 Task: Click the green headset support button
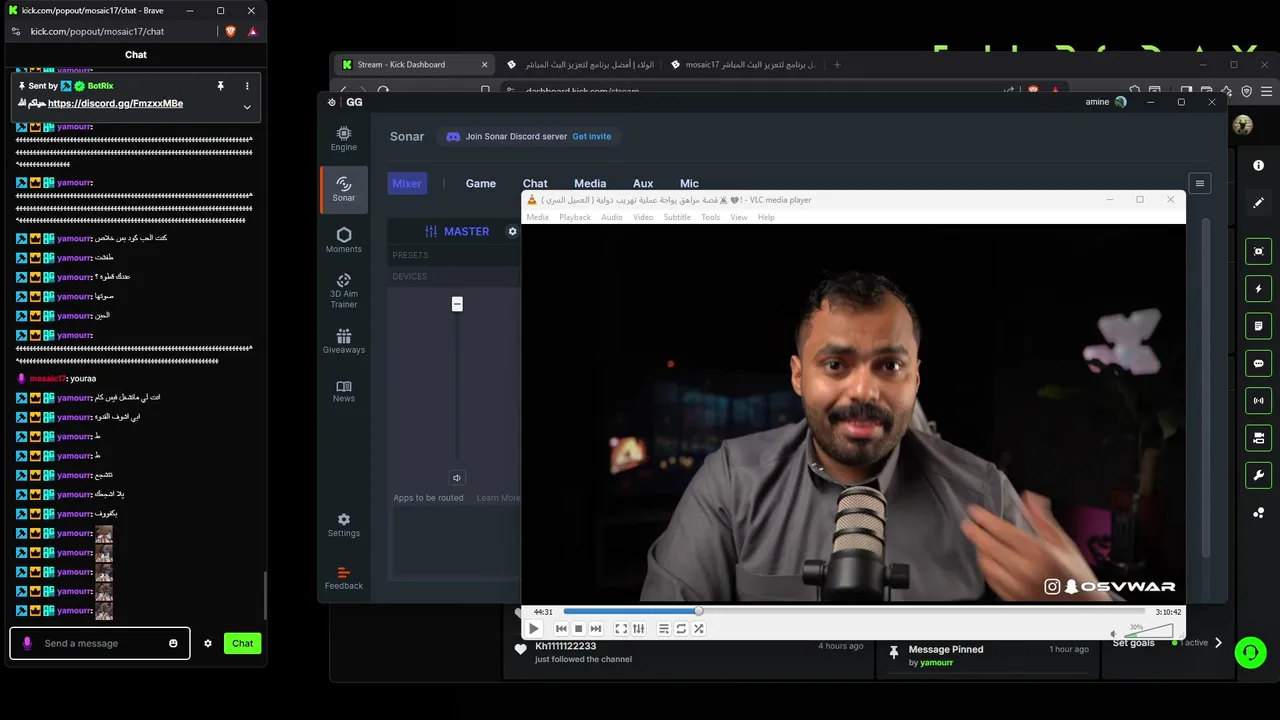pyautogui.click(x=1250, y=653)
